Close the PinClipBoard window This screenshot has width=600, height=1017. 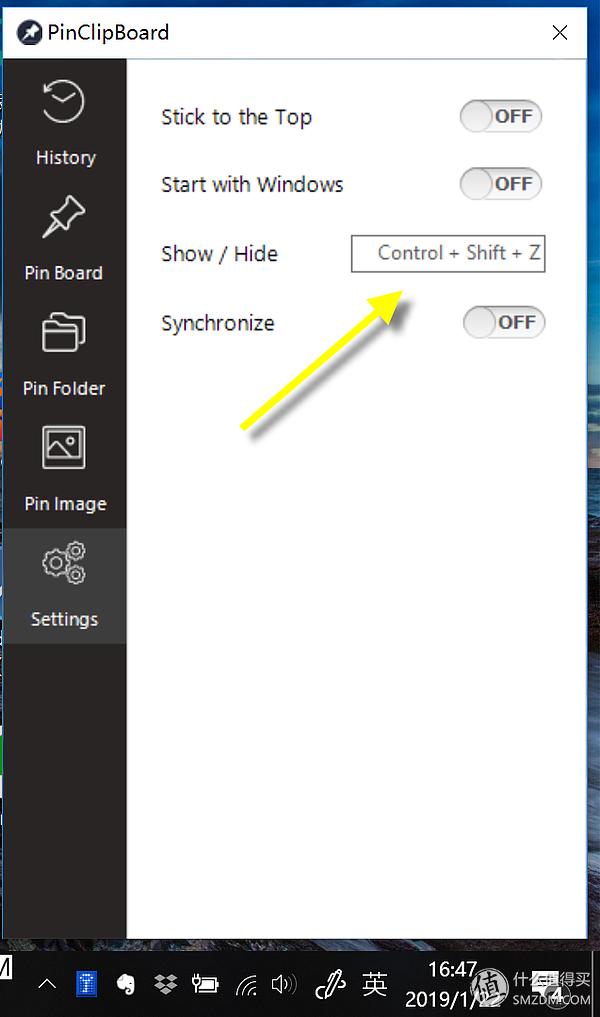pyautogui.click(x=560, y=33)
